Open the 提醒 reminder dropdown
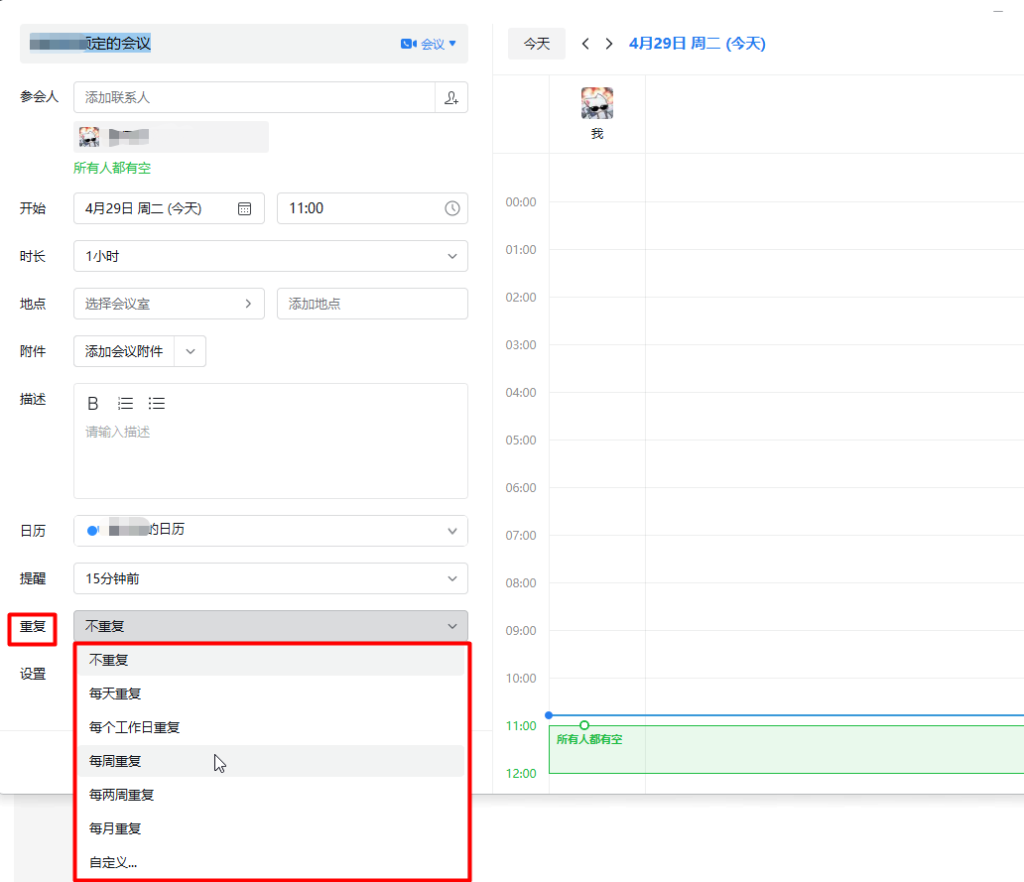This screenshot has width=1024, height=882. click(x=270, y=578)
